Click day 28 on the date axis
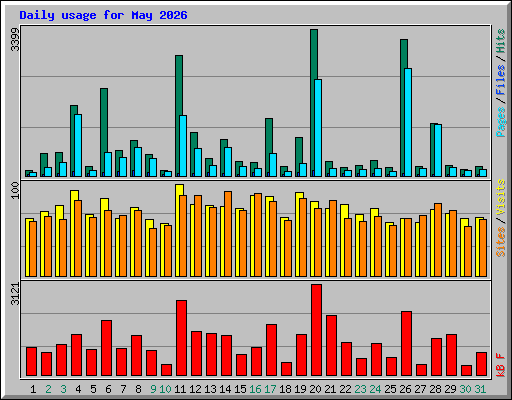The width and height of the screenshot is (512, 400). point(435,389)
